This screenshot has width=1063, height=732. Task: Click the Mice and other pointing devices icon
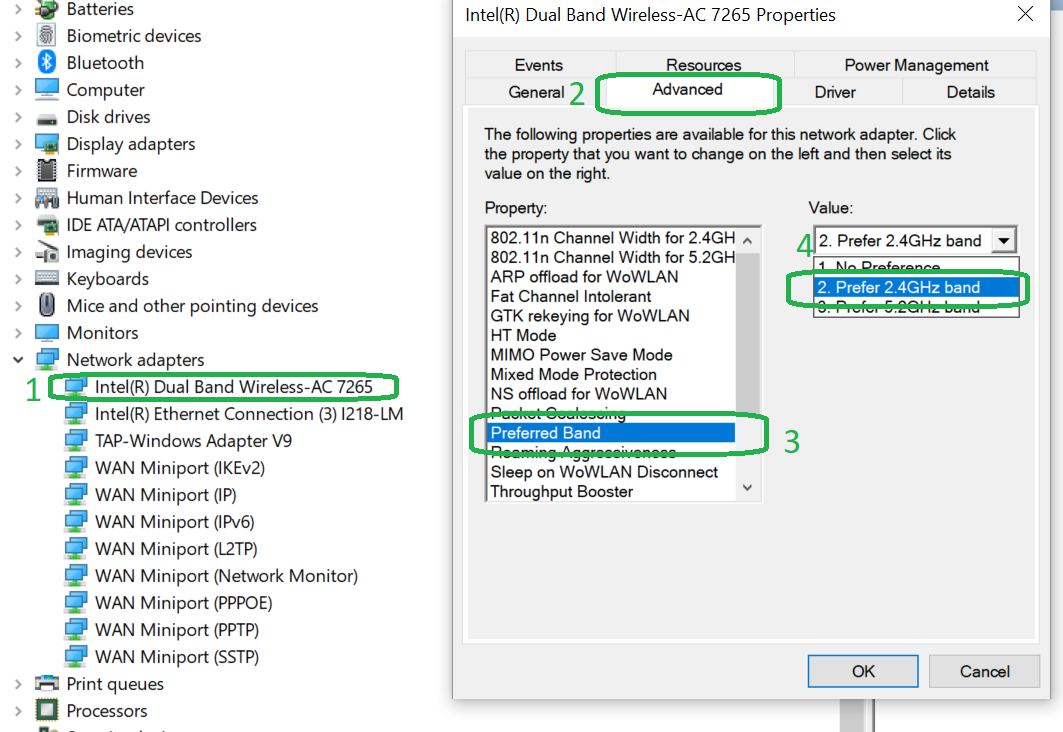[x=47, y=306]
